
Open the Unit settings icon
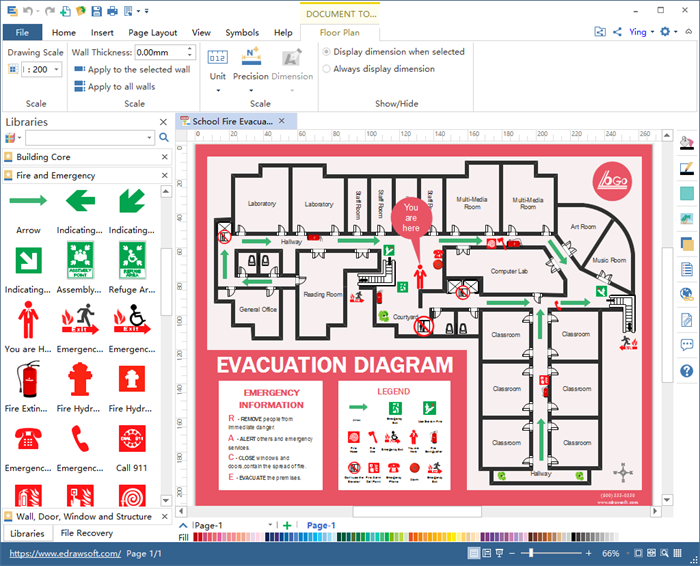point(217,57)
